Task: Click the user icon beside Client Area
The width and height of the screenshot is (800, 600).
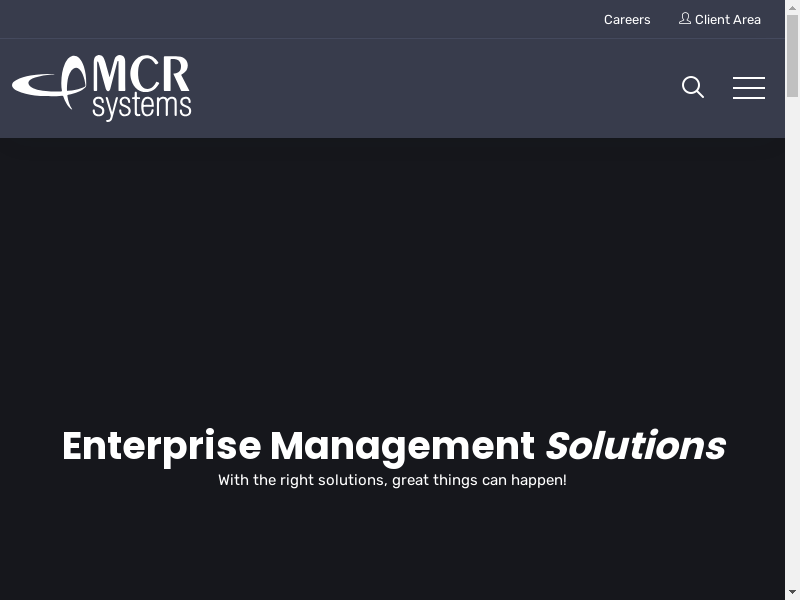Action: click(x=685, y=19)
